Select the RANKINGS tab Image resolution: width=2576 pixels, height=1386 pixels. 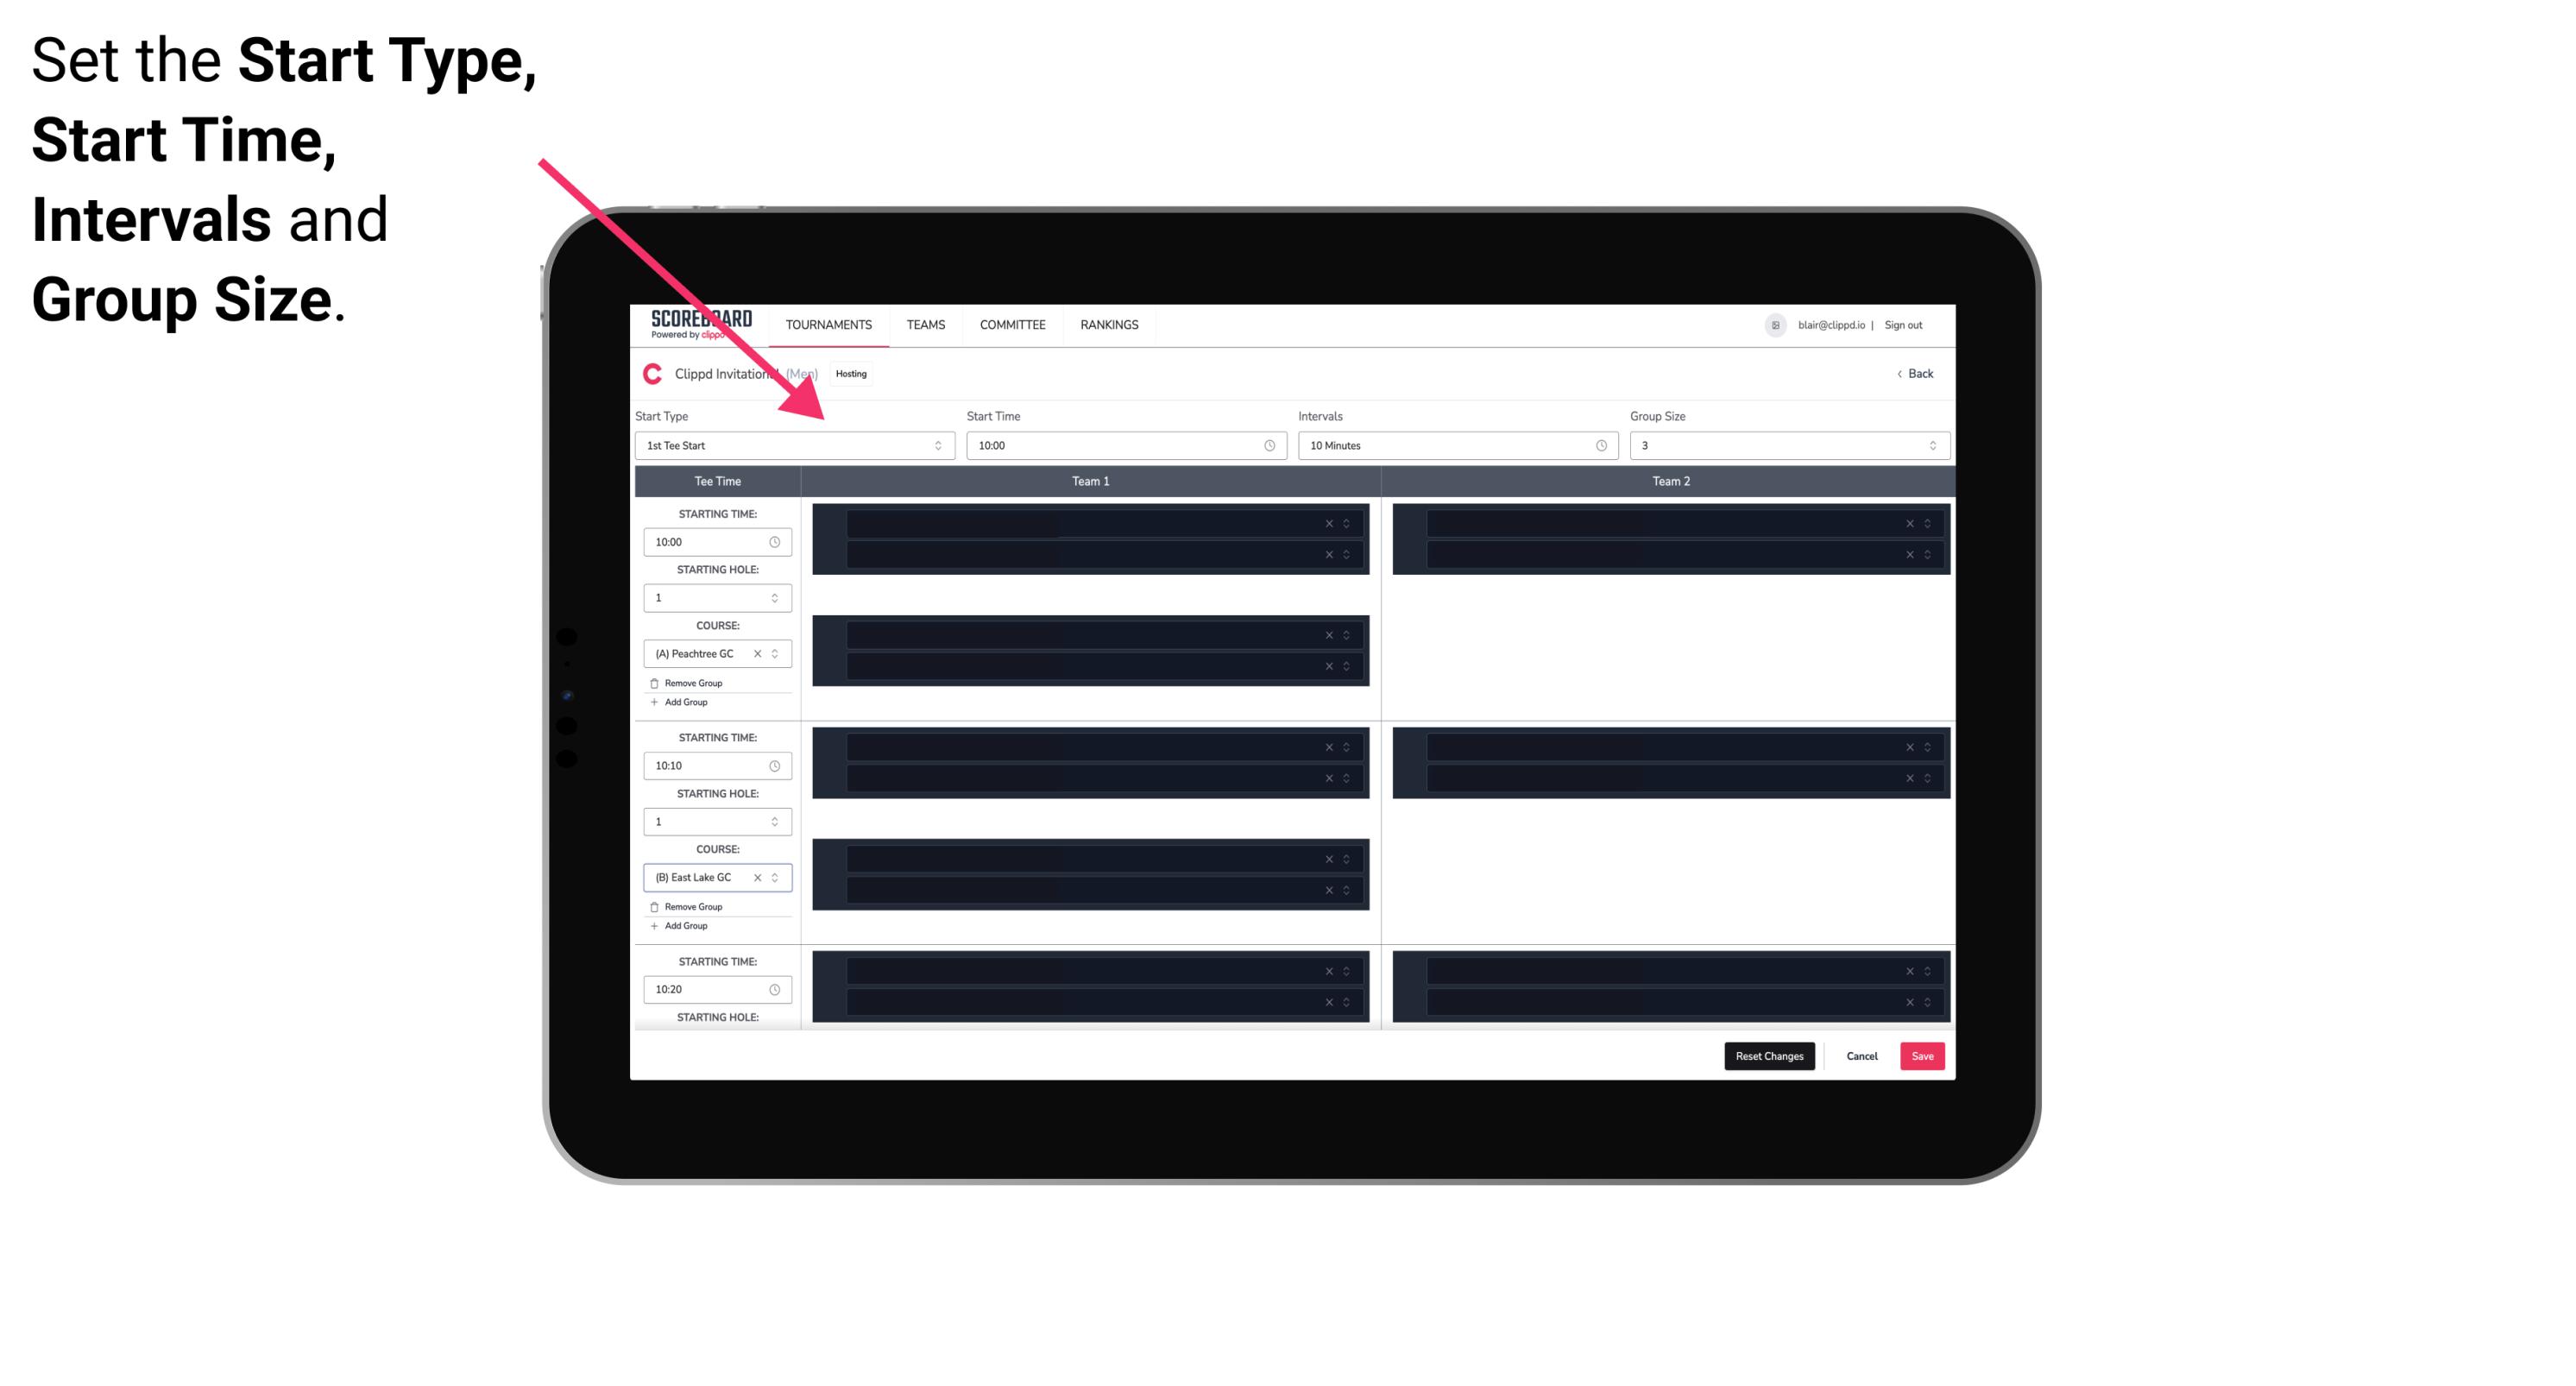point(1111,324)
